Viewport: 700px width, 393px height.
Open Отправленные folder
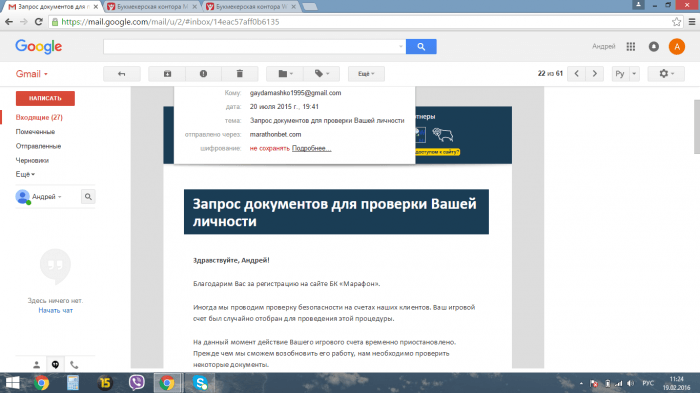click(x=38, y=146)
